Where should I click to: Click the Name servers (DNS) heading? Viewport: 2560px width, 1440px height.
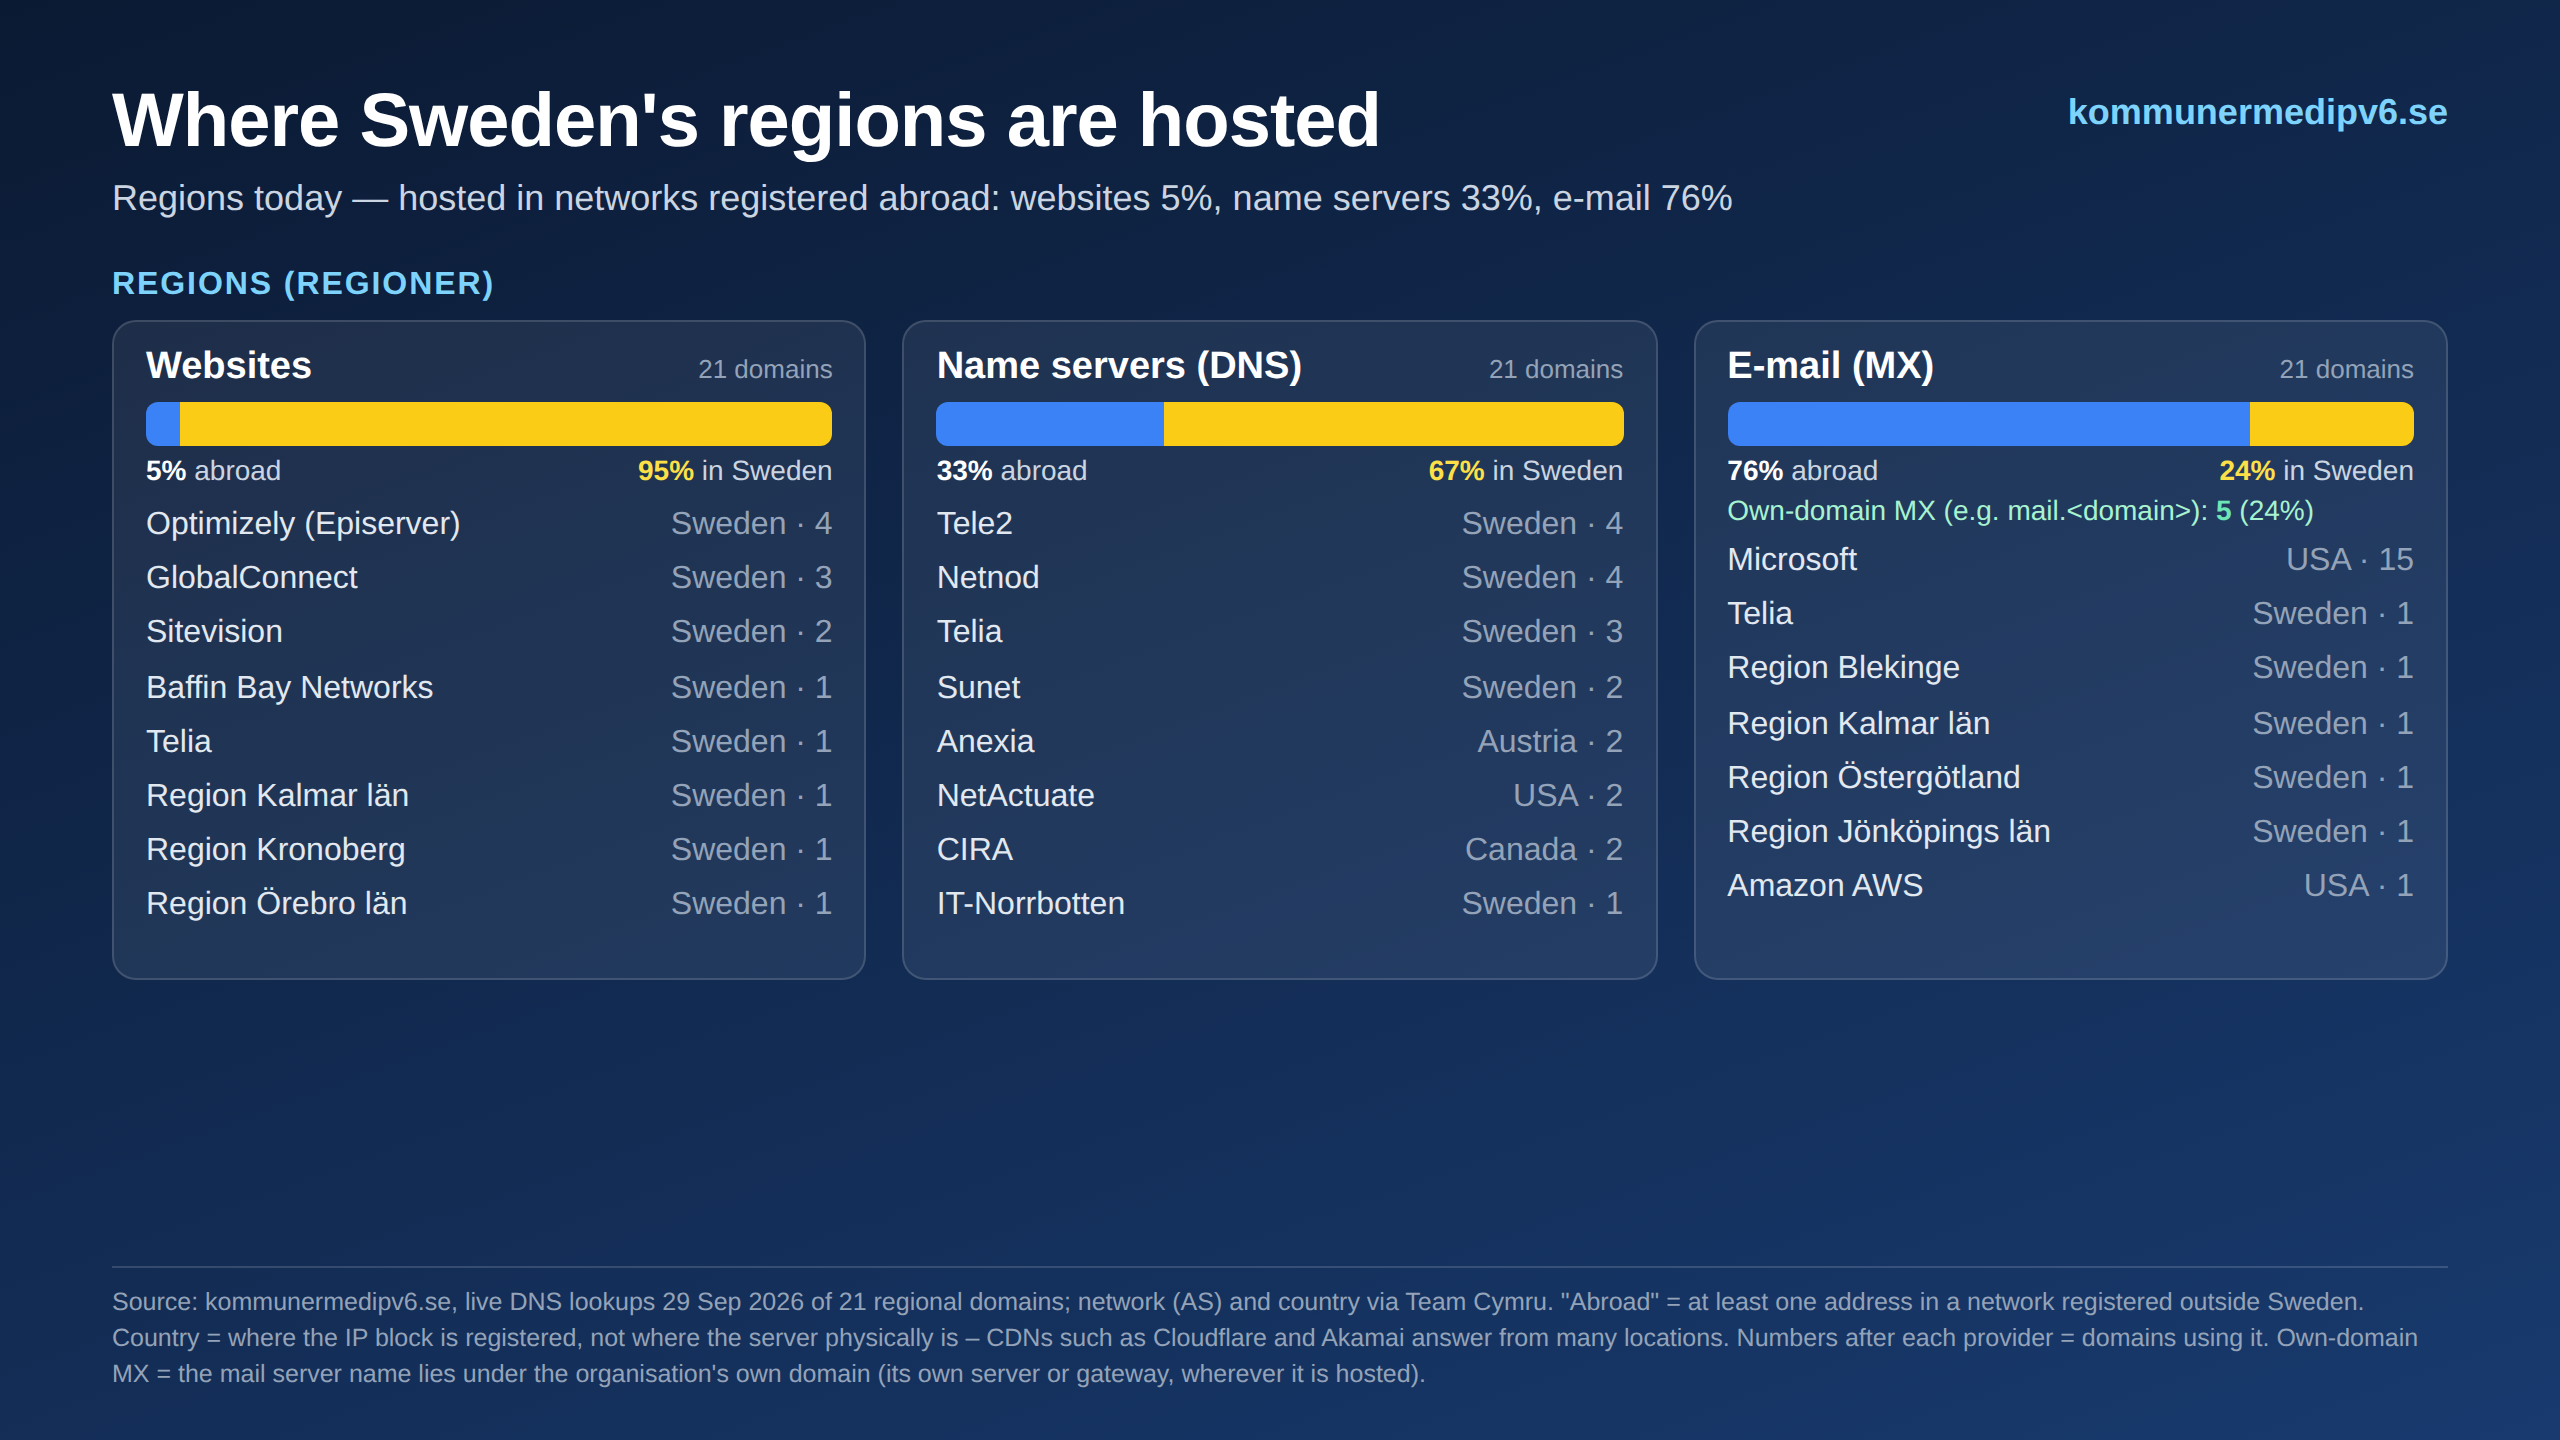pyautogui.click(x=1119, y=365)
